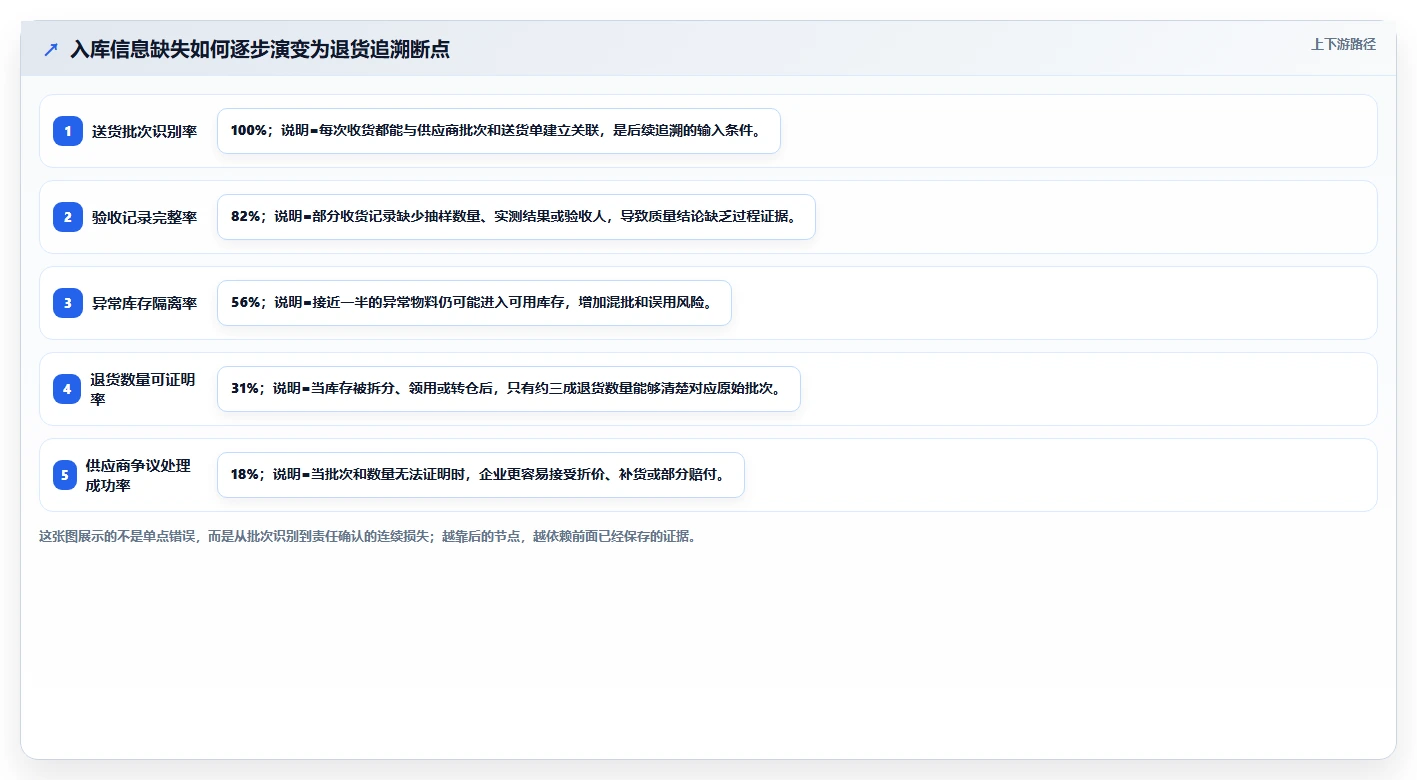Image resolution: width=1417 pixels, height=780 pixels.
Task: Select the step 4 number badge
Action: click(66, 389)
